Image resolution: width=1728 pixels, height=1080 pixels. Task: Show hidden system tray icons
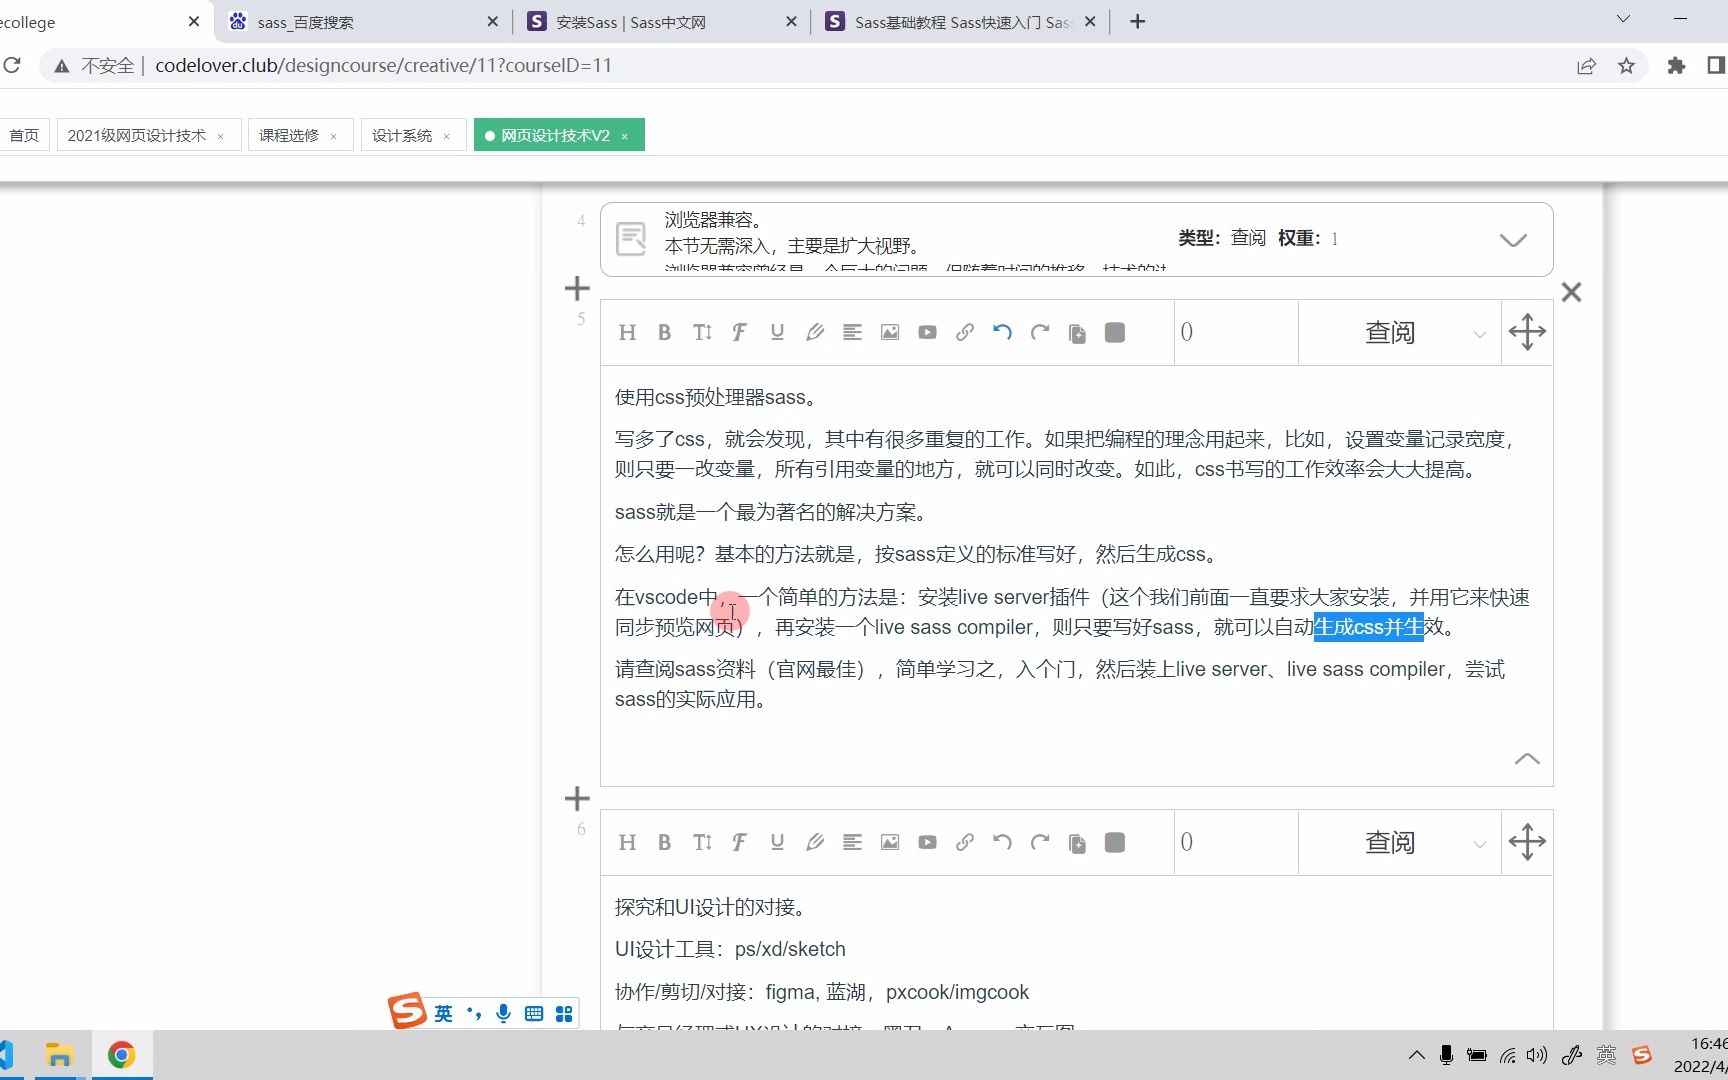click(1416, 1055)
